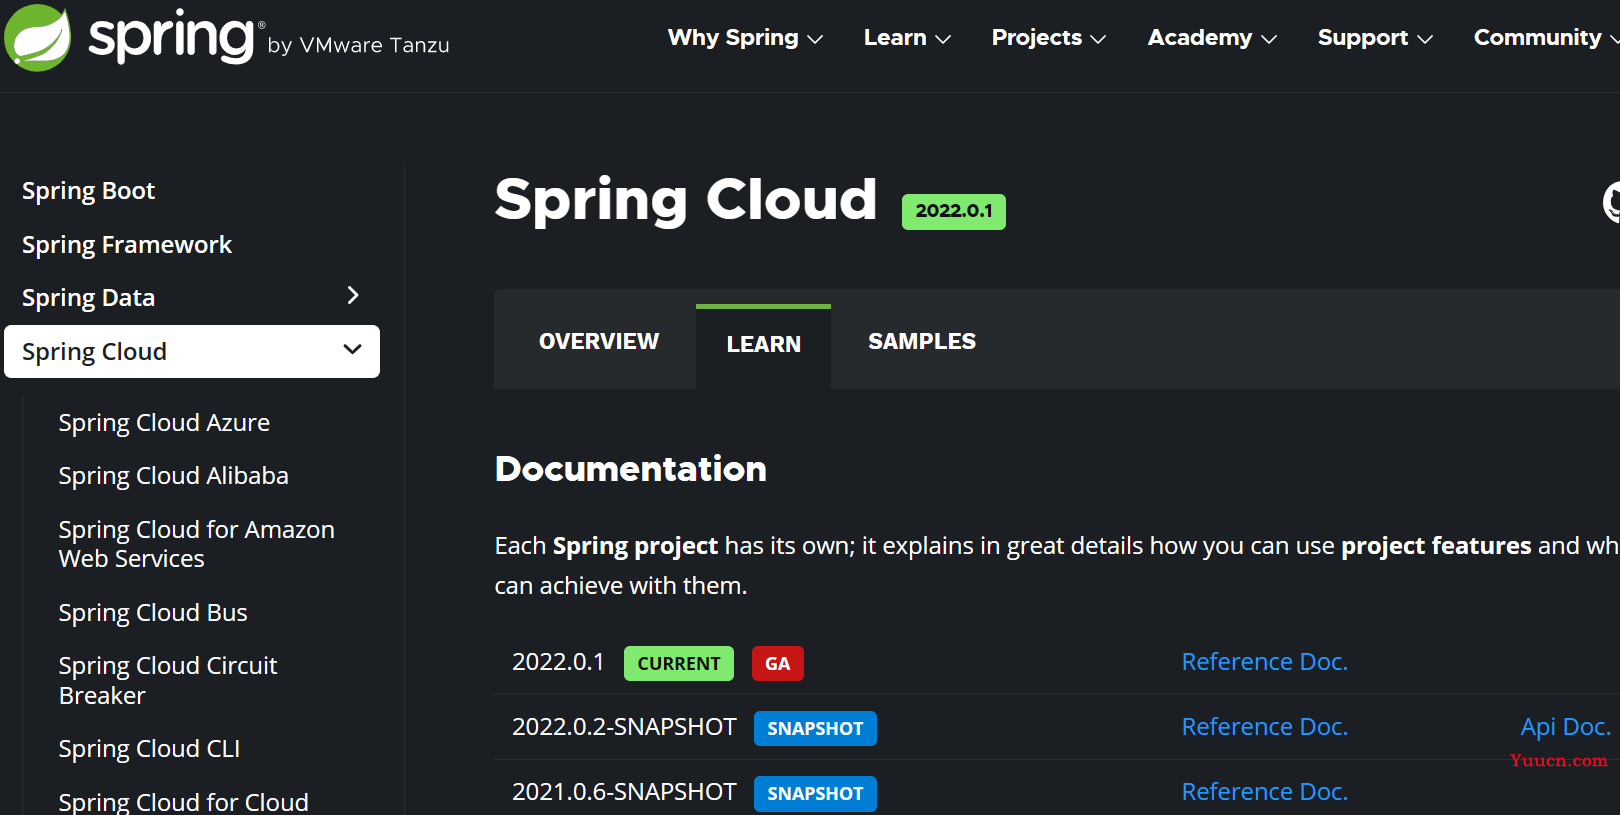Click the Support dropdown chevron
The height and width of the screenshot is (815, 1620).
tap(1425, 39)
